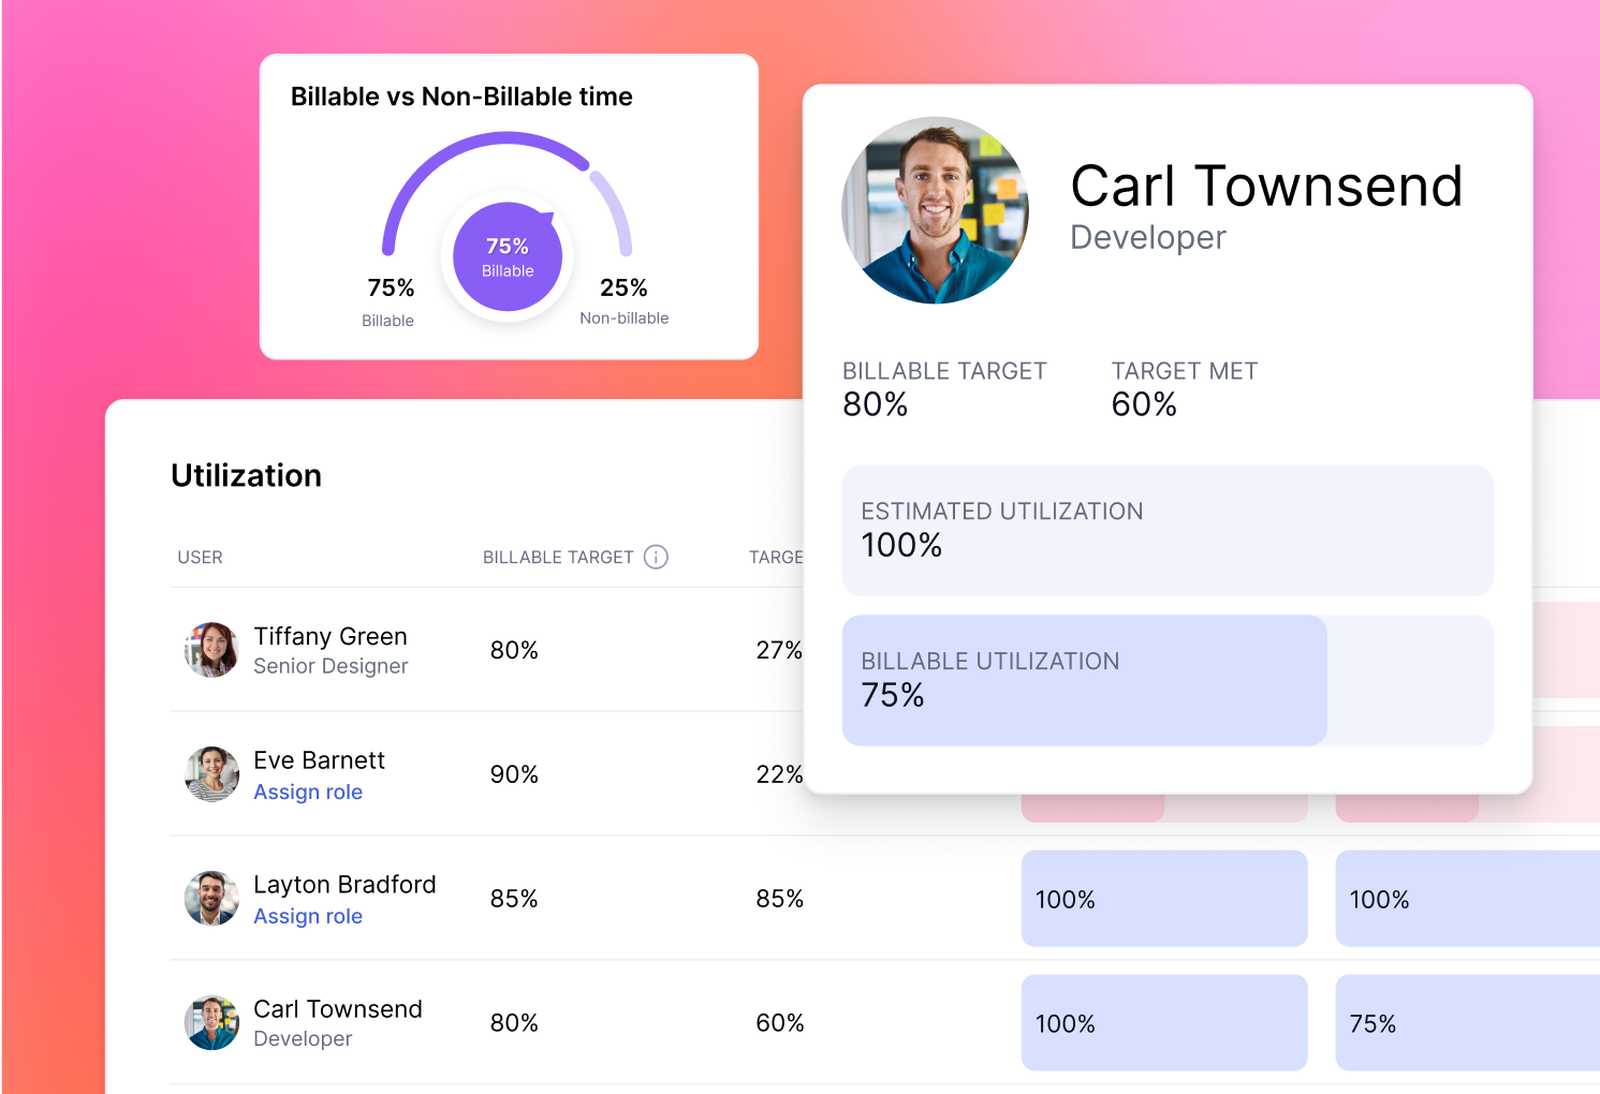Image resolution: width=1600 pixels, height=1094 pixels.
Task: Click Carl Townsend's small avatar in table
Action: [x=212, y=1022]
